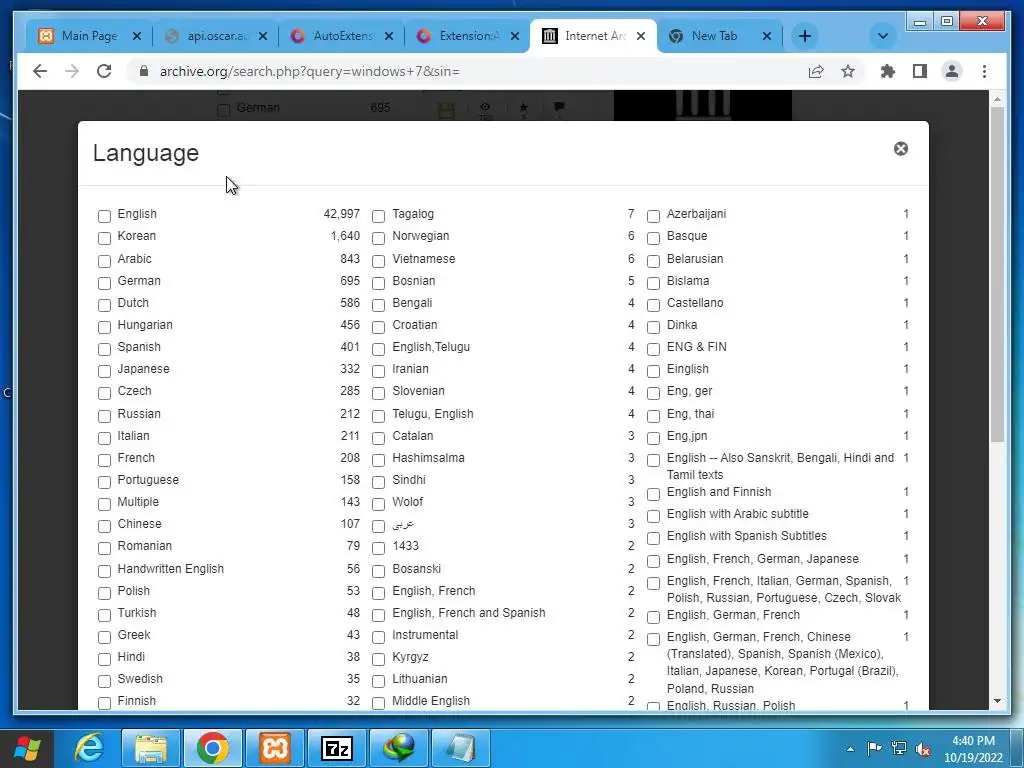
Task: Open the globe download manager taskbar icon
Action: 399,748
